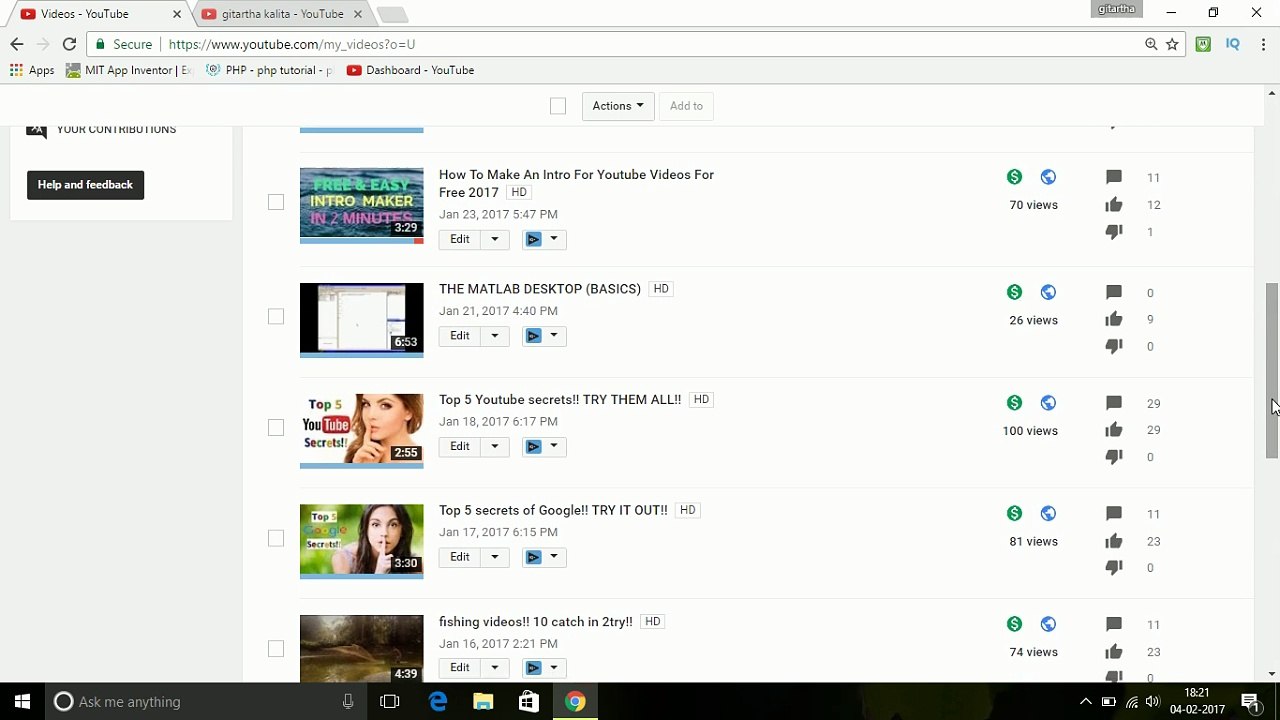The width and height of the screenshot is (1280, 720).
Task: Click thumbs up icon for How To Make An Intro video
Action: coord(1114,204)
